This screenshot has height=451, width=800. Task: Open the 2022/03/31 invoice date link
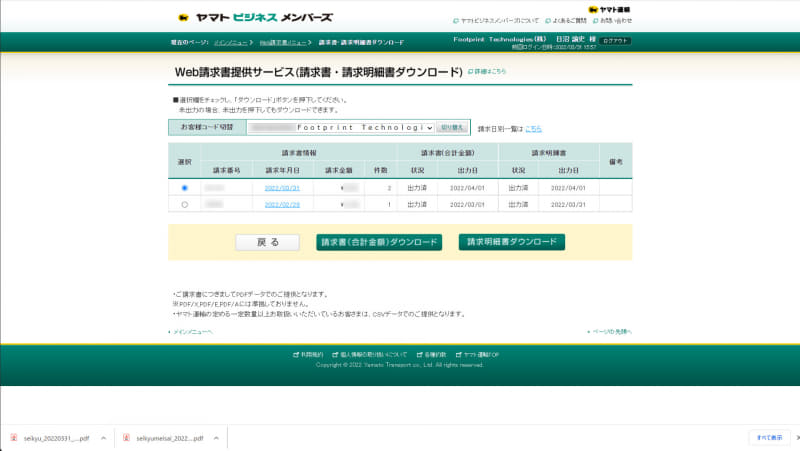pyautogui.click(x=282, y=188)
